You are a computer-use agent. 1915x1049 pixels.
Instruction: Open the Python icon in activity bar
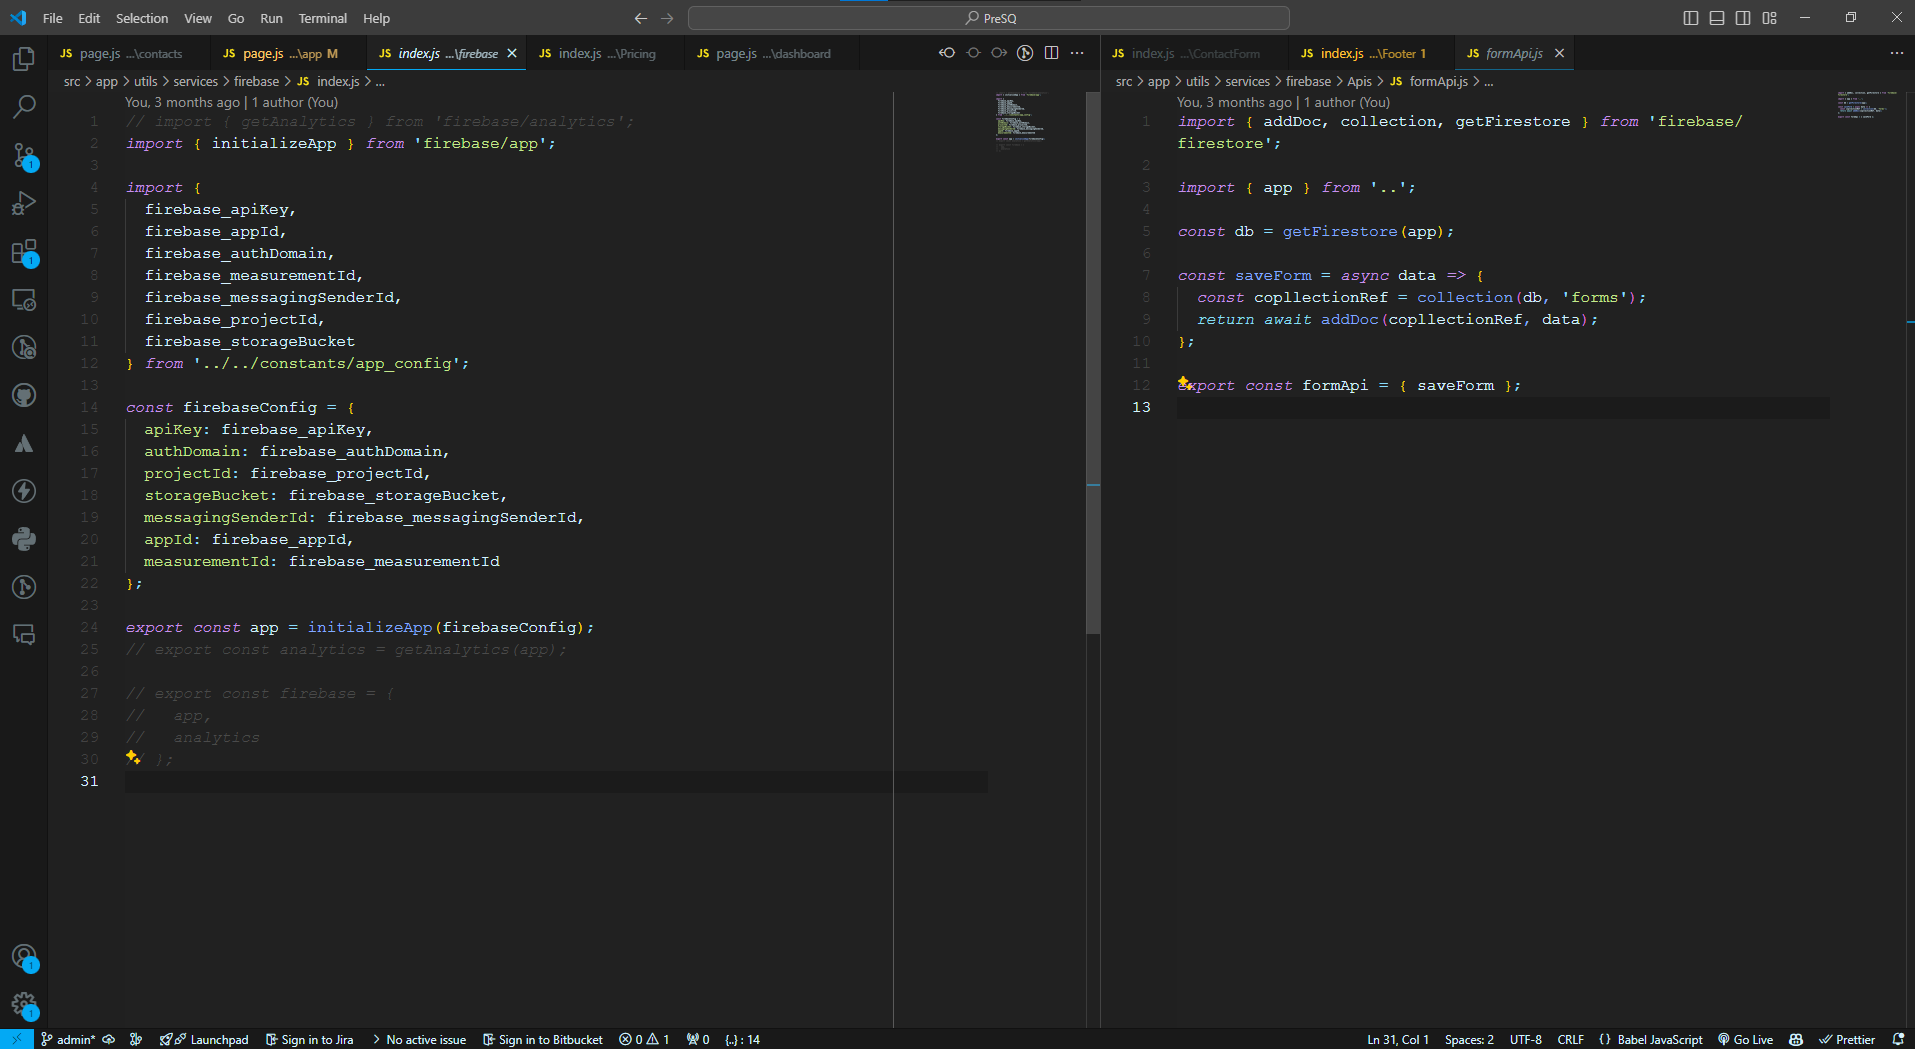[x=24, y=539]
